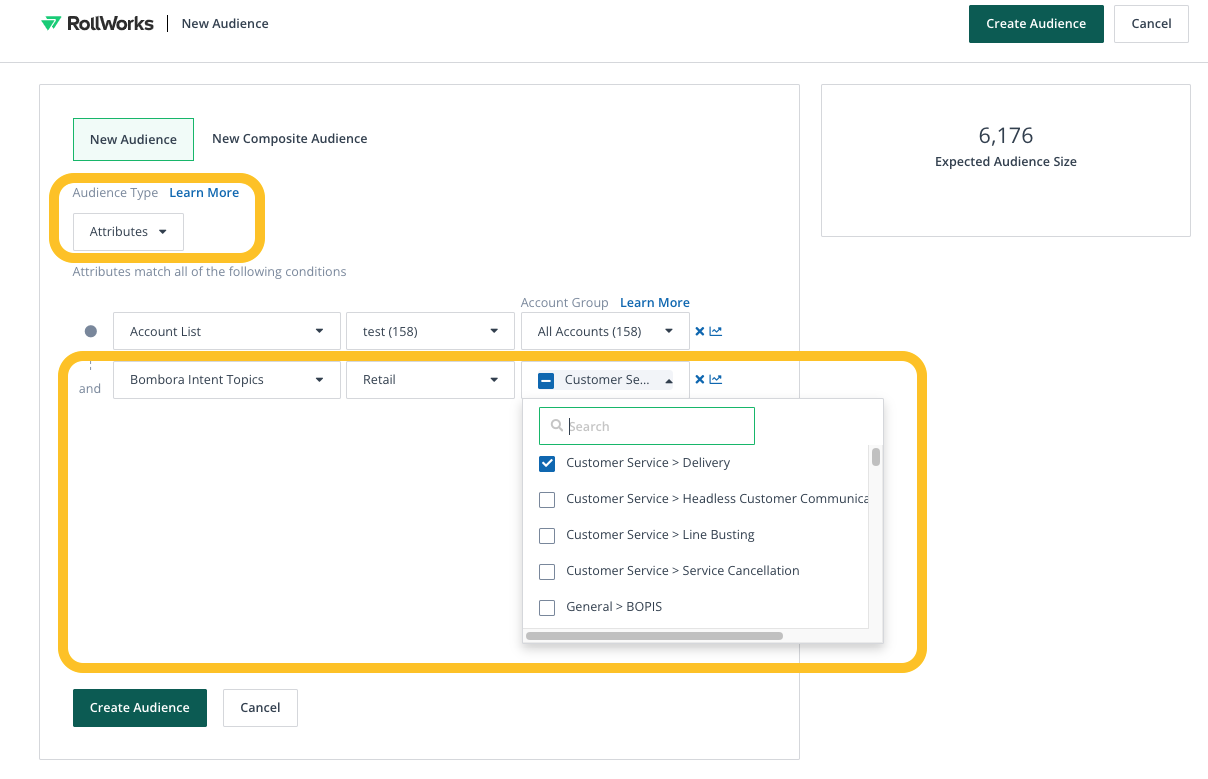Open Learn More next to Audience Type
Image resolution: width=1208 pixels, height=779 pixels.
pyautogui.click(x=204, y=193)
